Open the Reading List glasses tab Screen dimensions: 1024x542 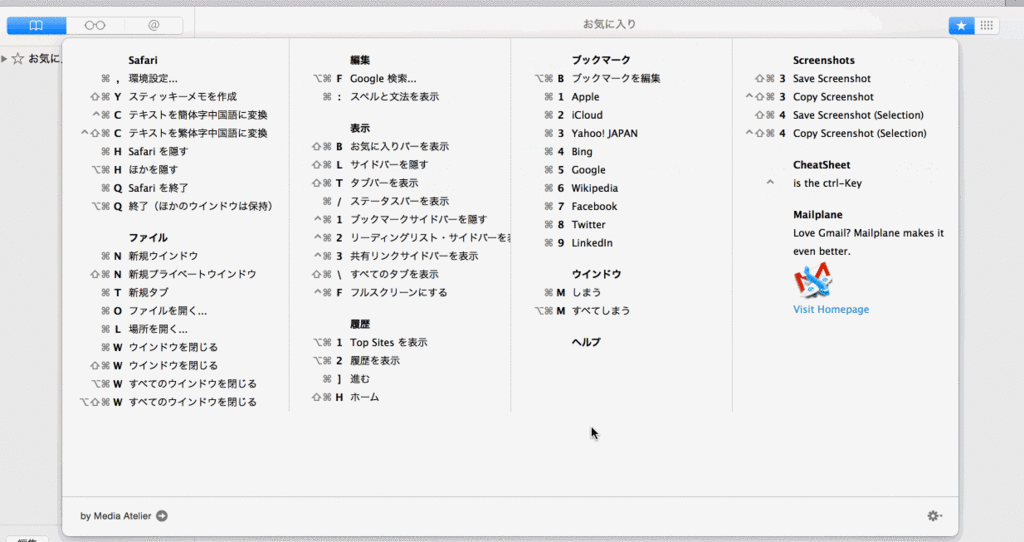(95, 25)
